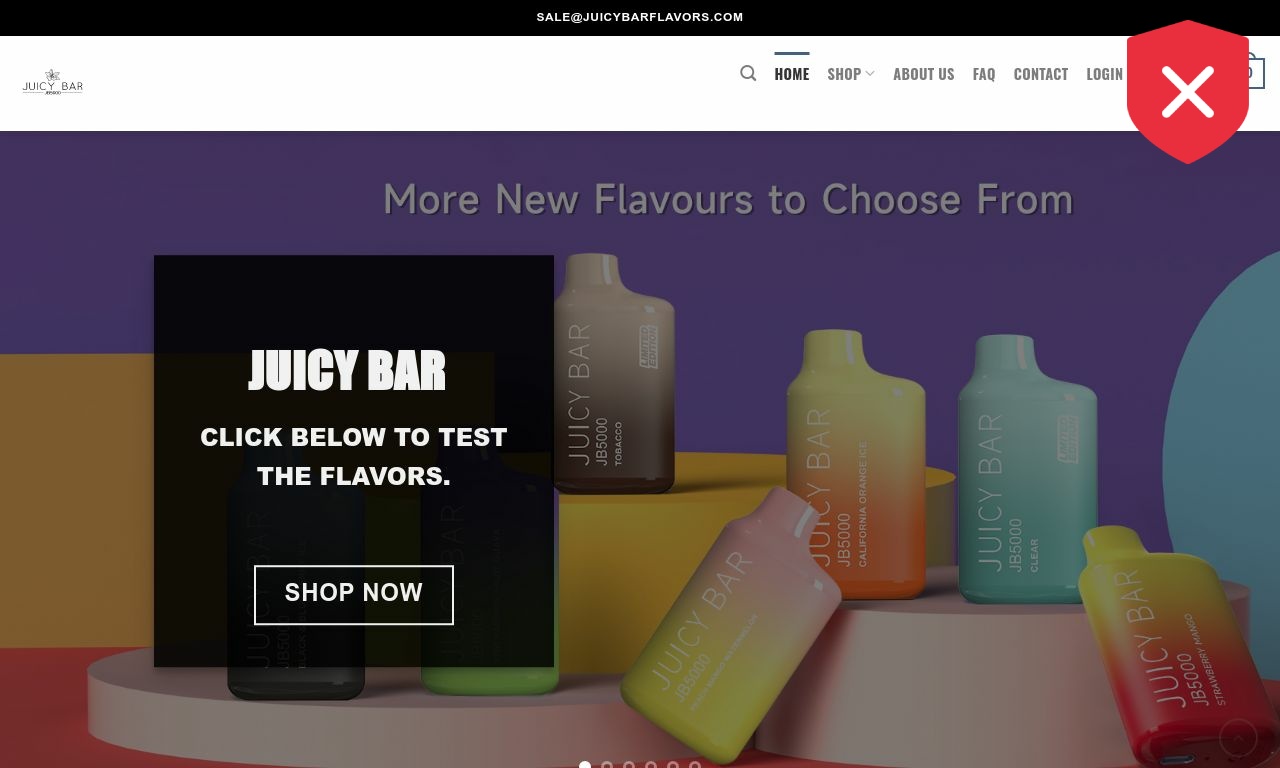Screen dimensions: 1280x768
Task: Click the Juicy Bar logo
Action: [53, 82]
